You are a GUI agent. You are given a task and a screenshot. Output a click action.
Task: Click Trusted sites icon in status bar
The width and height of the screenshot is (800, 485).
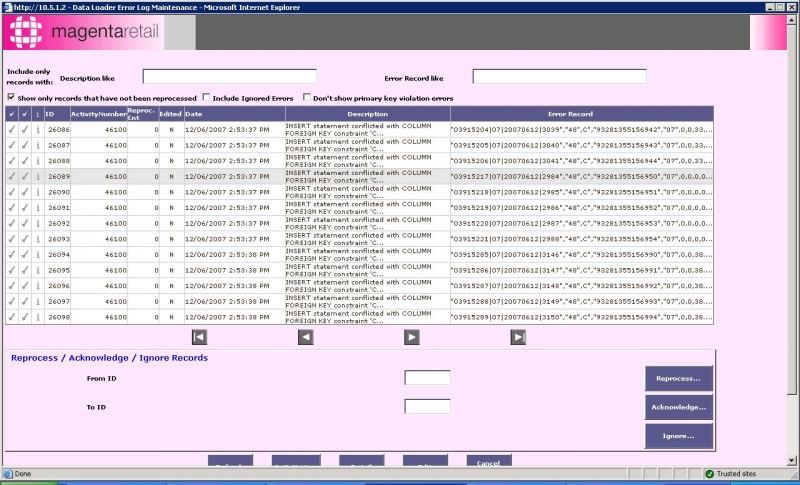709,474
